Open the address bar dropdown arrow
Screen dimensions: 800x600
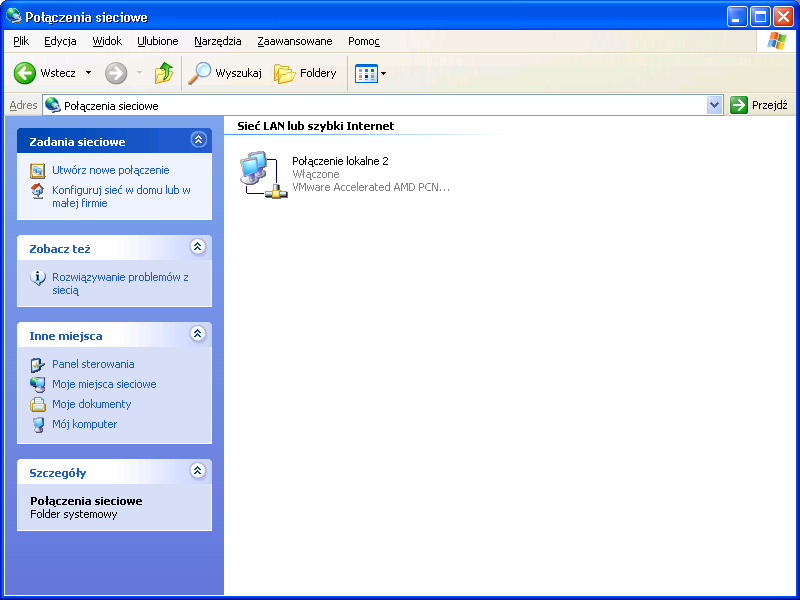click(714, 105)
